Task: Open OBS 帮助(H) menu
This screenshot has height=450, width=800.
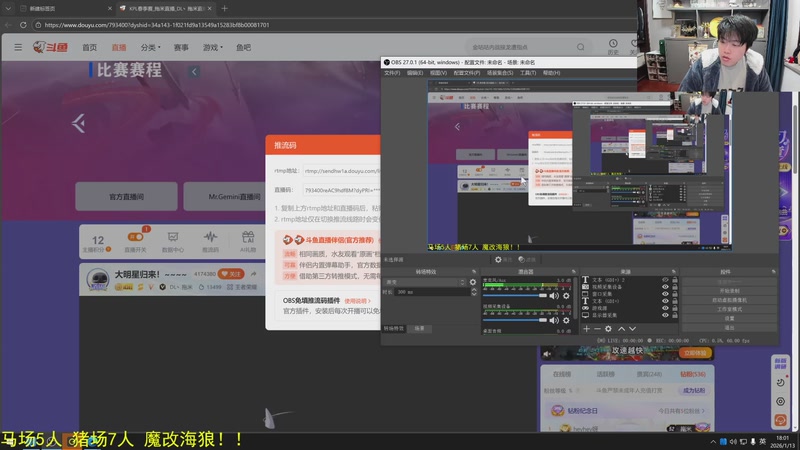Action: [x=551, y=73]
